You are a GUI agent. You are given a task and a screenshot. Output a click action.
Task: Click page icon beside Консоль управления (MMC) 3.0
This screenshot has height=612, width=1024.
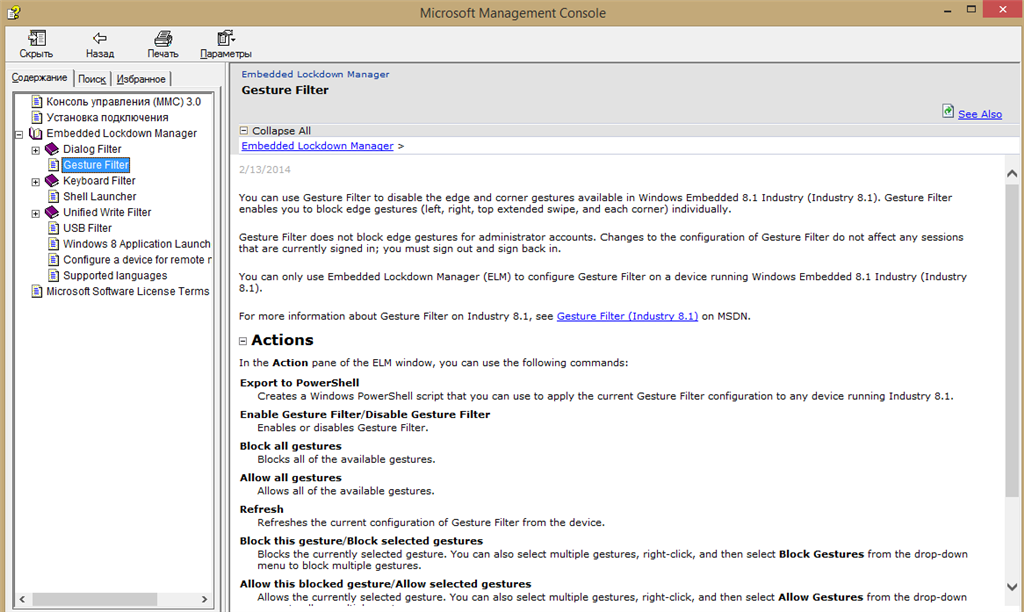(x=37, y=101)
